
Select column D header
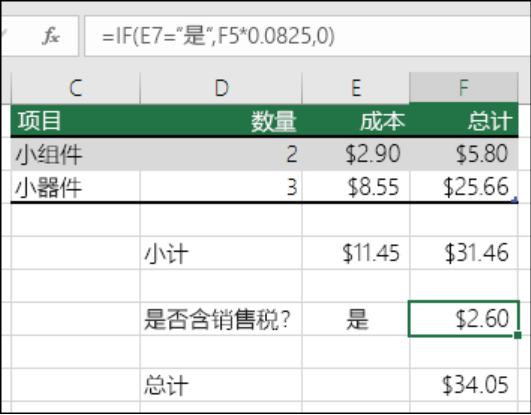point(221,88)
